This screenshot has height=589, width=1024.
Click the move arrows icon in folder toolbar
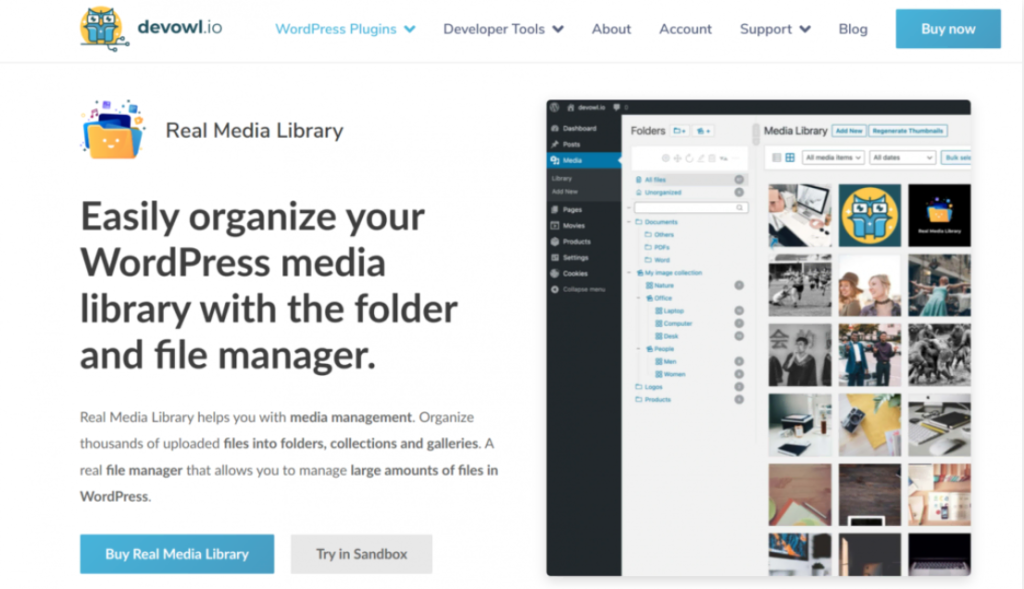(x=677, y=158)
